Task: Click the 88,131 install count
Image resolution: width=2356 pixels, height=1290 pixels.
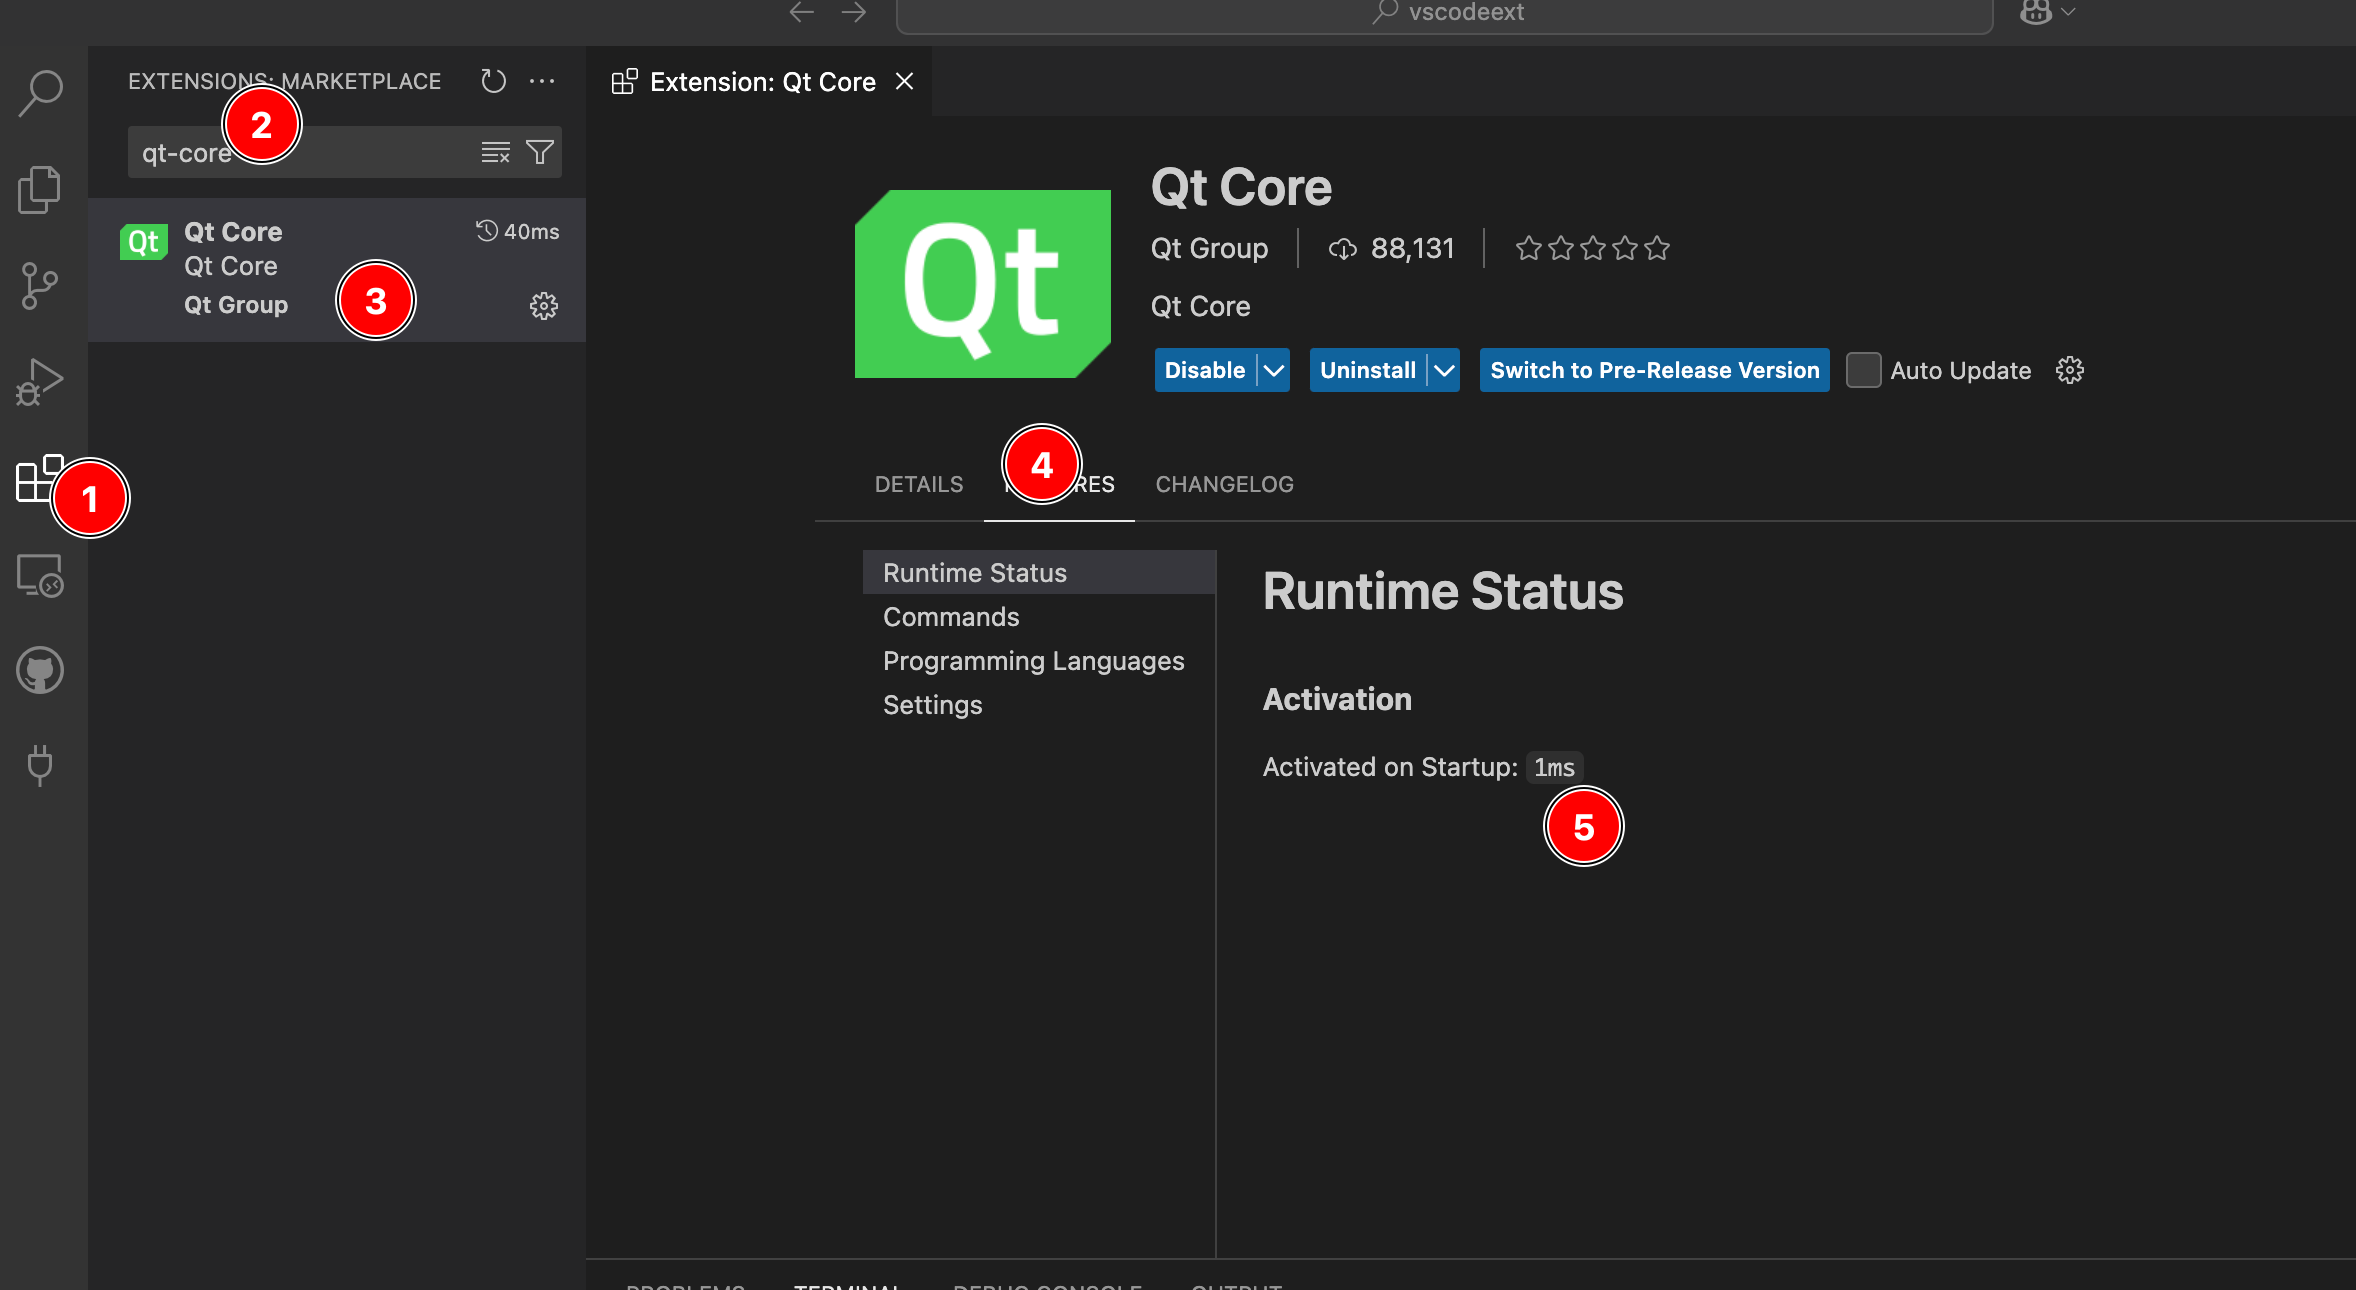Action: coord(1413,248)
